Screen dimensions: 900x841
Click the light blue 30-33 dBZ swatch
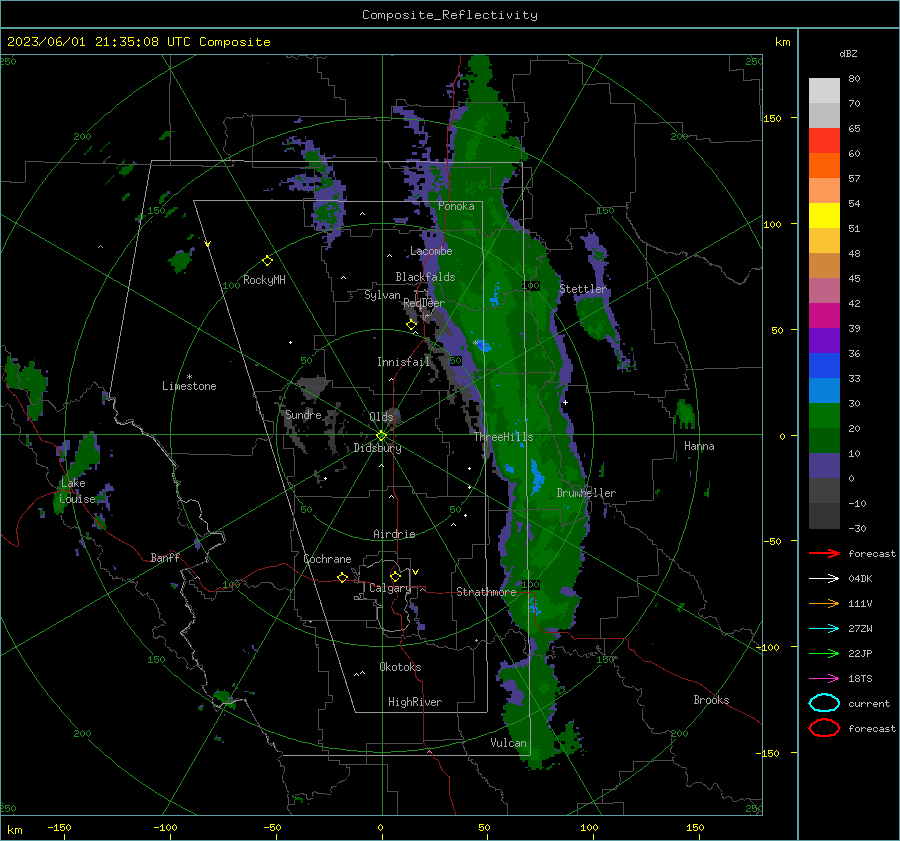pos(824,391)
